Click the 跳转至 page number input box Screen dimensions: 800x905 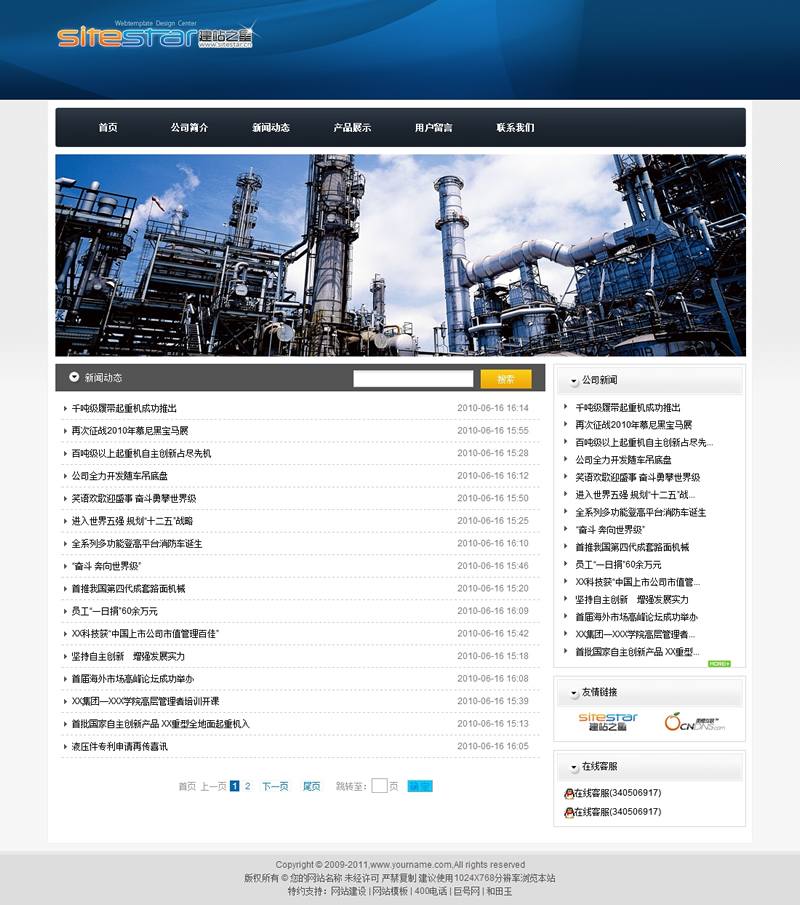click(379, 786)
